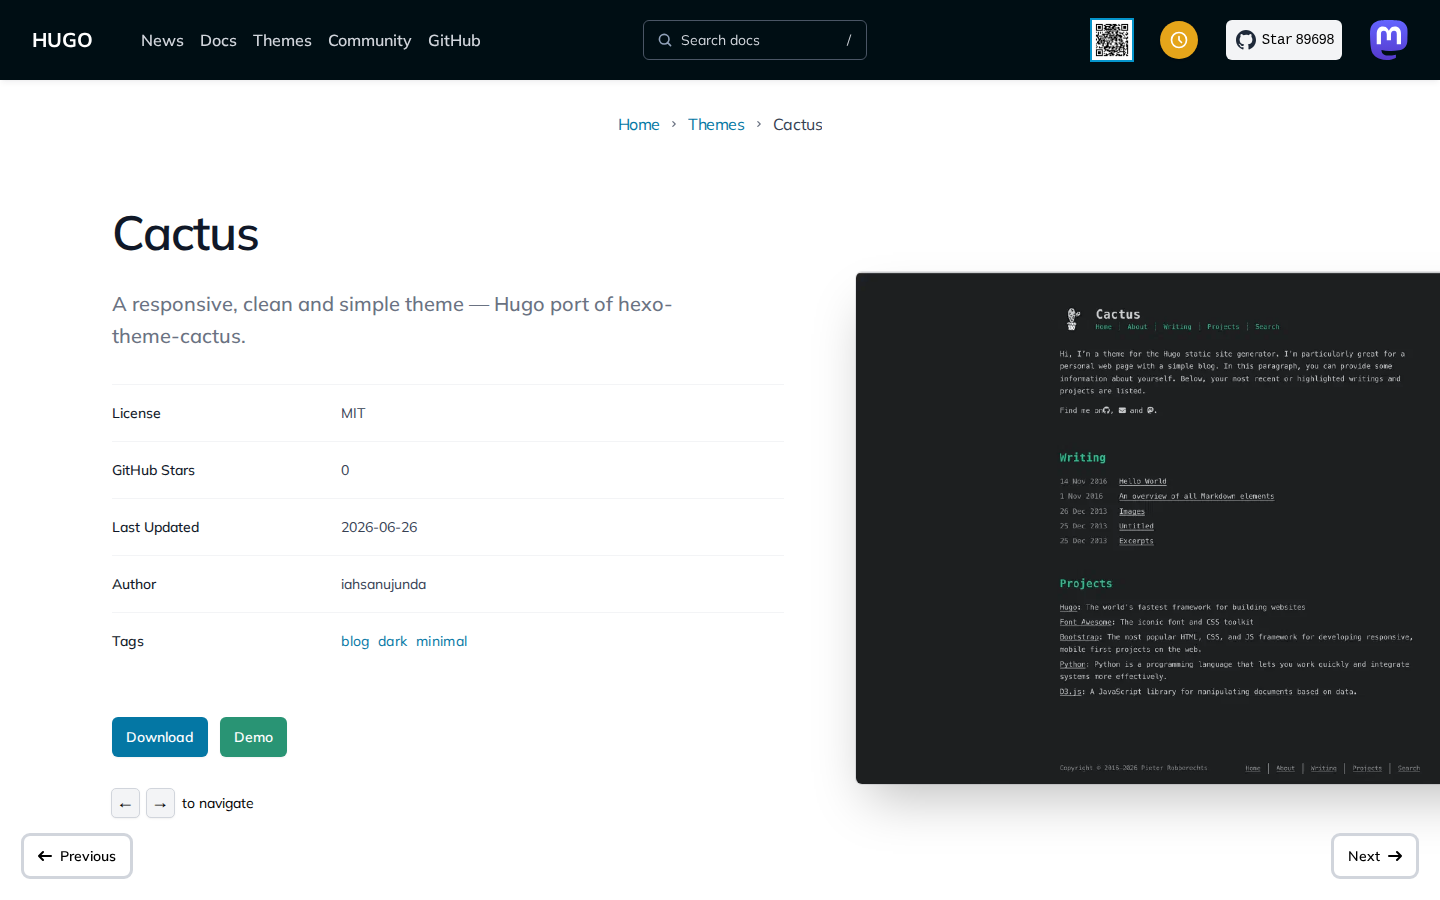The image size is (1440, 900).
Task: Open the Themes menu item in header
Action: coord(282,40)
